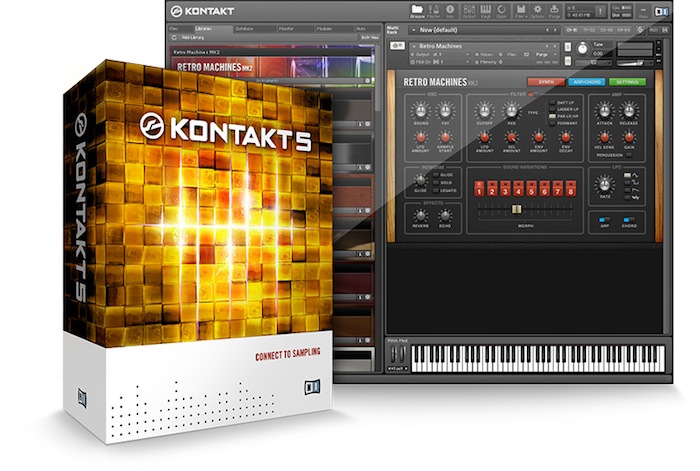Screen dimensions: 700x471
Task: Click the filter Cutoff knob
Action: point(484,110)
